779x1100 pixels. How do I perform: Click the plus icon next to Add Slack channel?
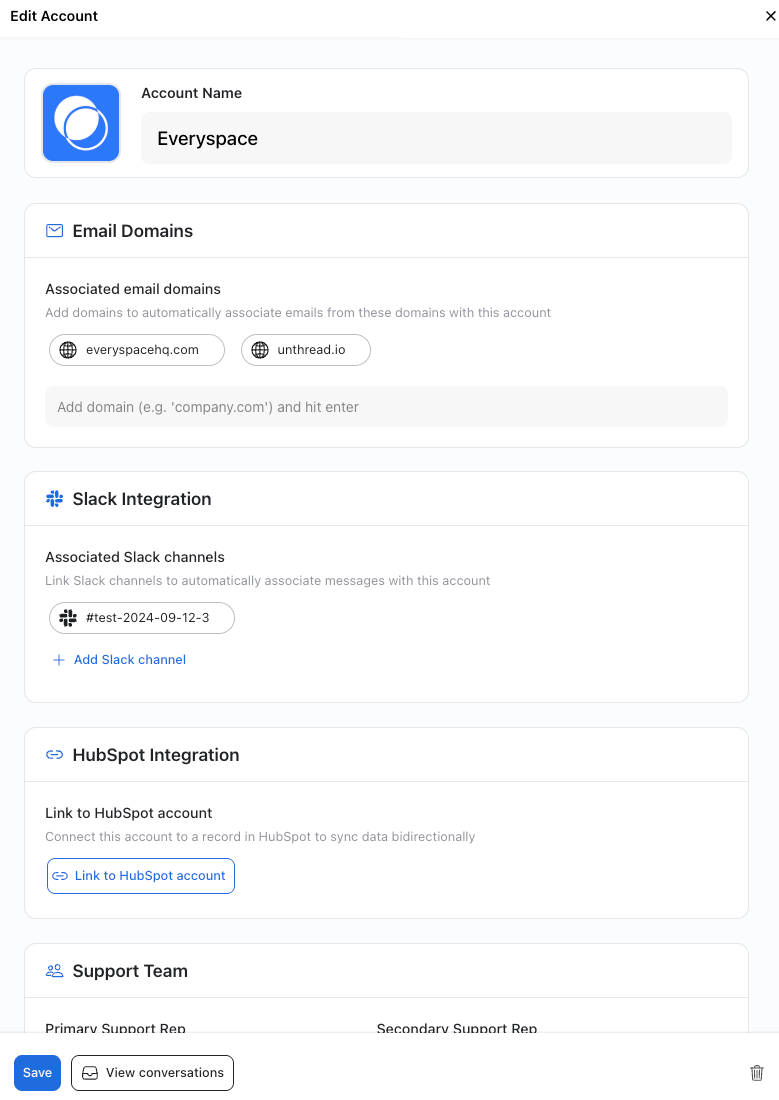coord(59,660)
